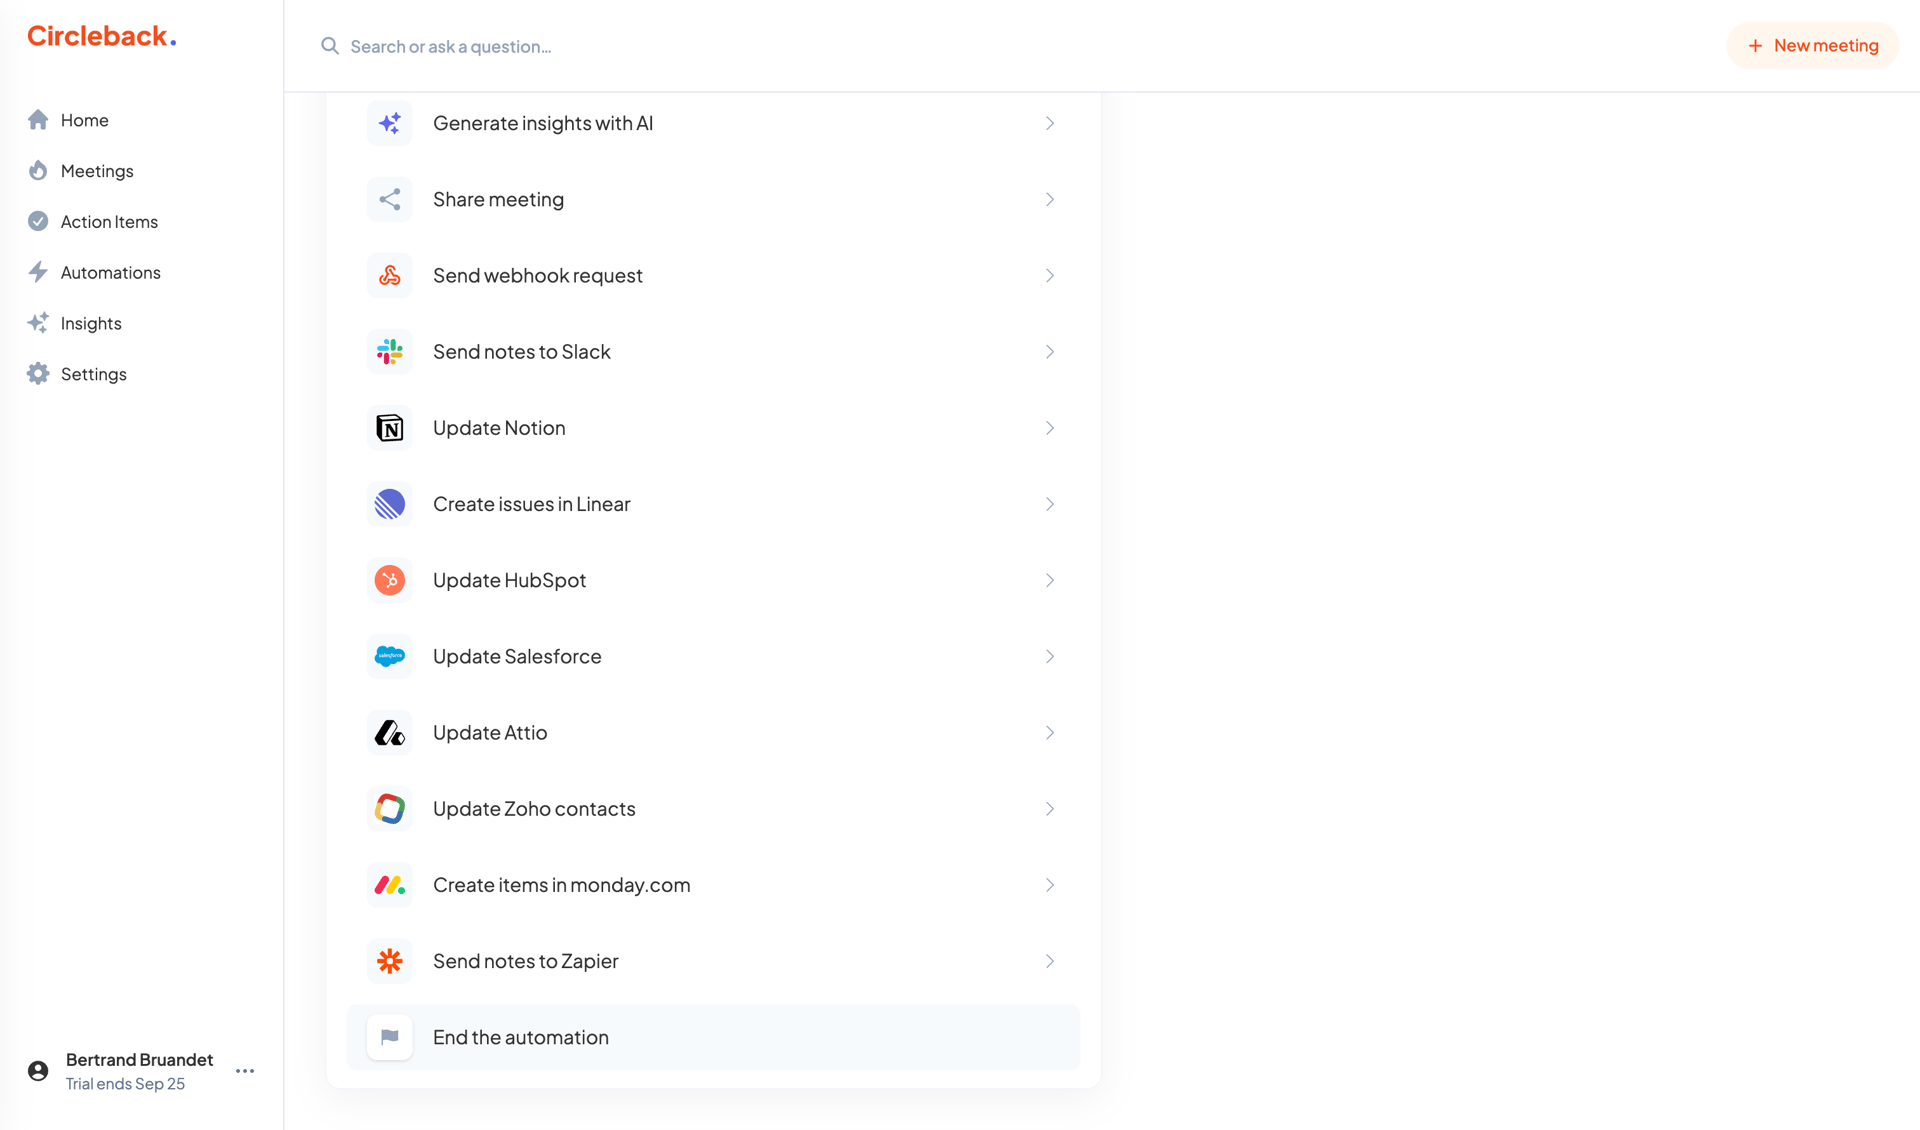Click the HubSpot icon

point(389,580)
